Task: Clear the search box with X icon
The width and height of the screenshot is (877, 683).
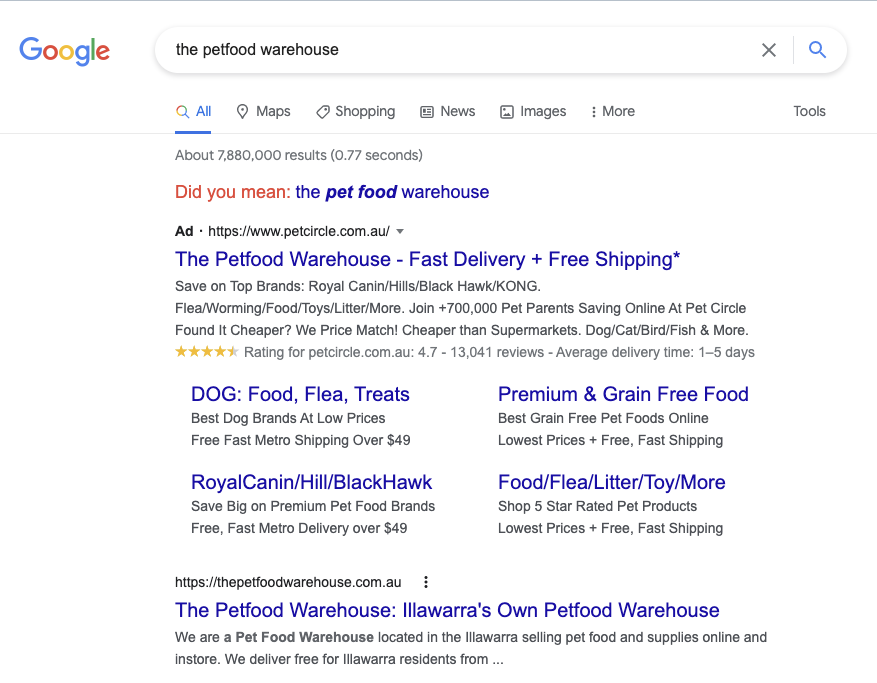Action: [x=768, y=50]
